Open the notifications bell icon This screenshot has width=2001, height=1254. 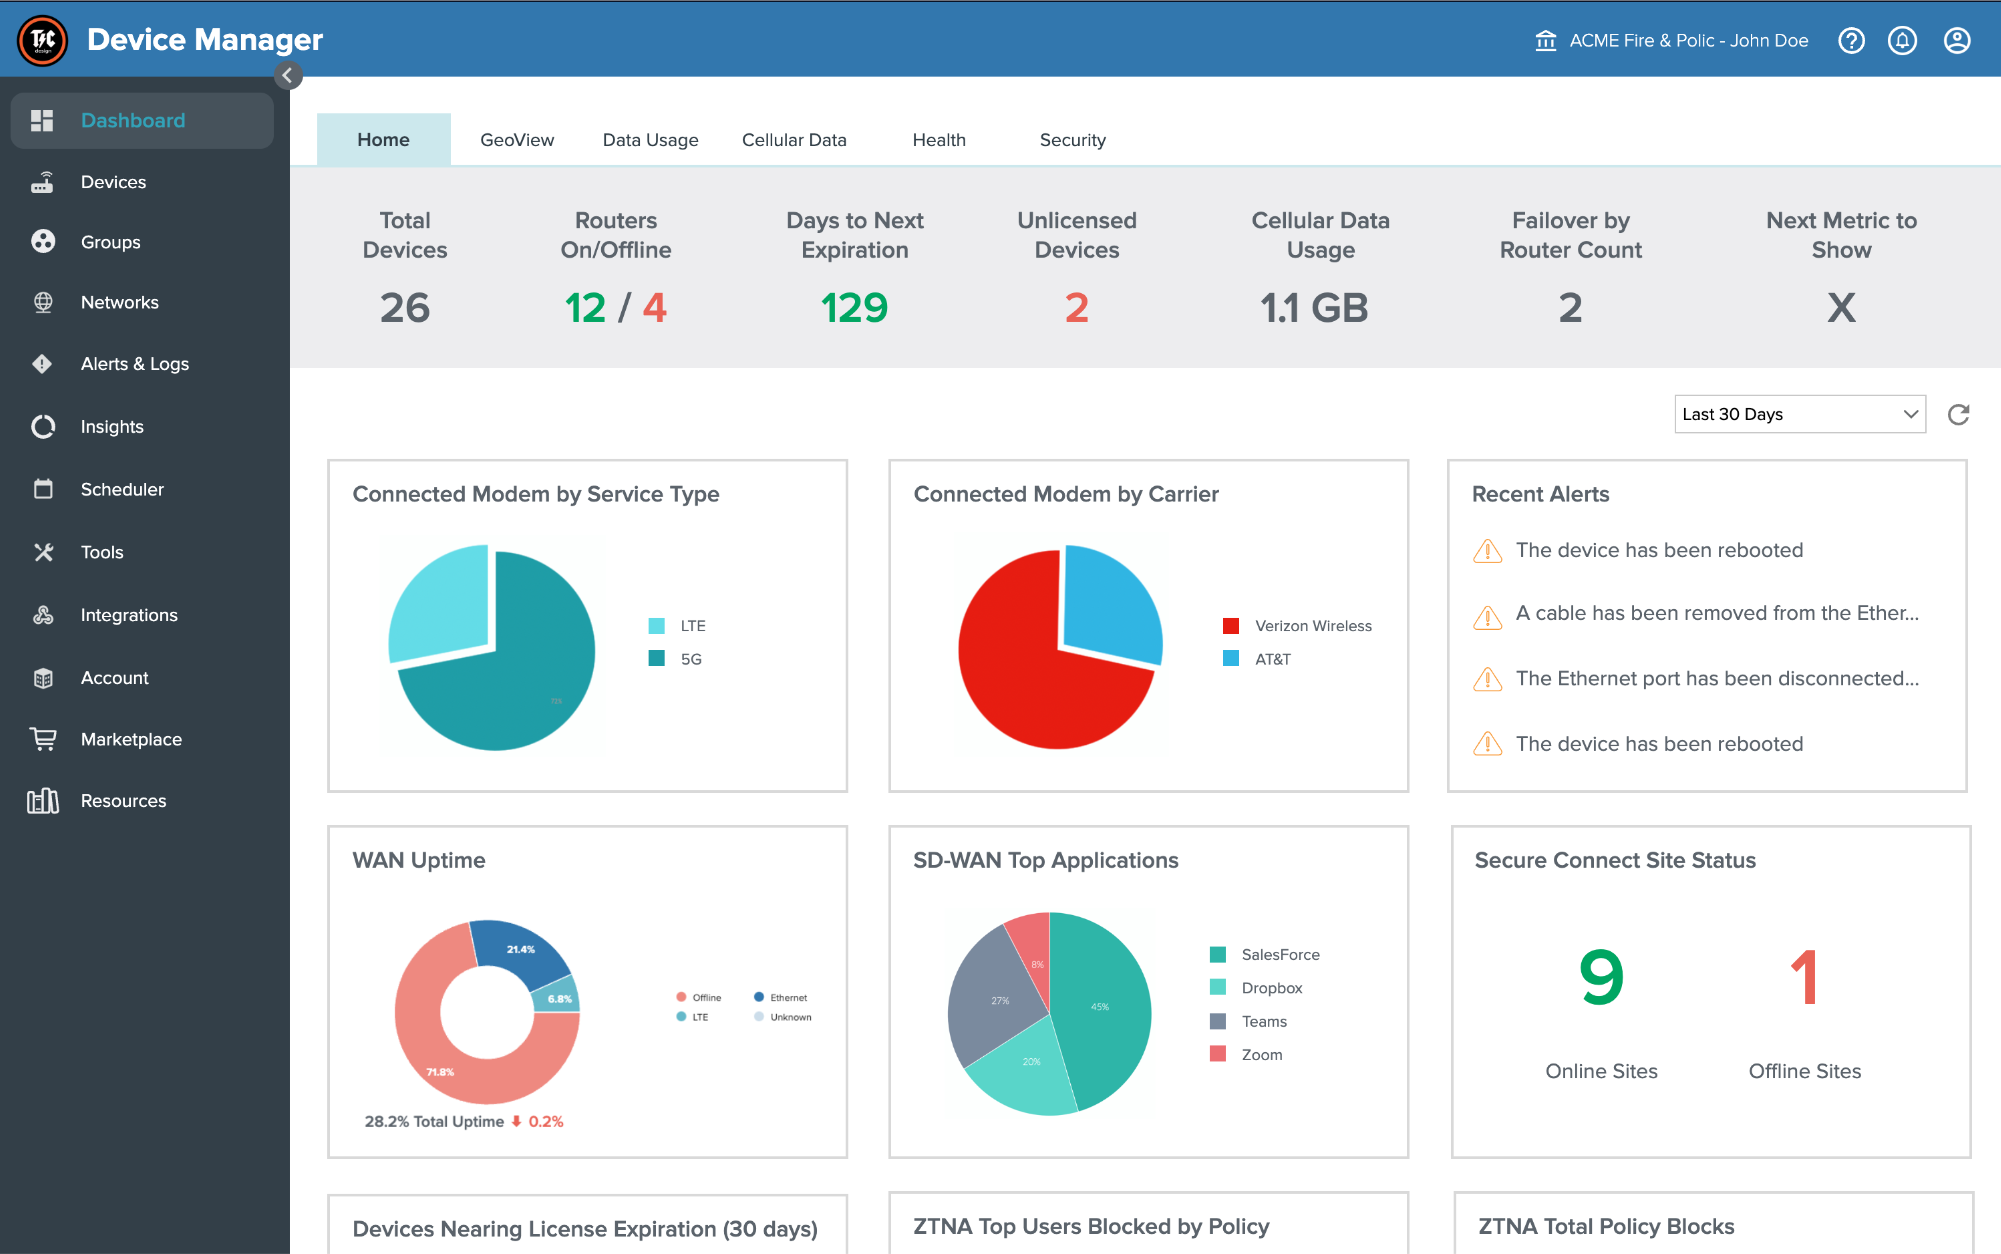coord(1902,41)
